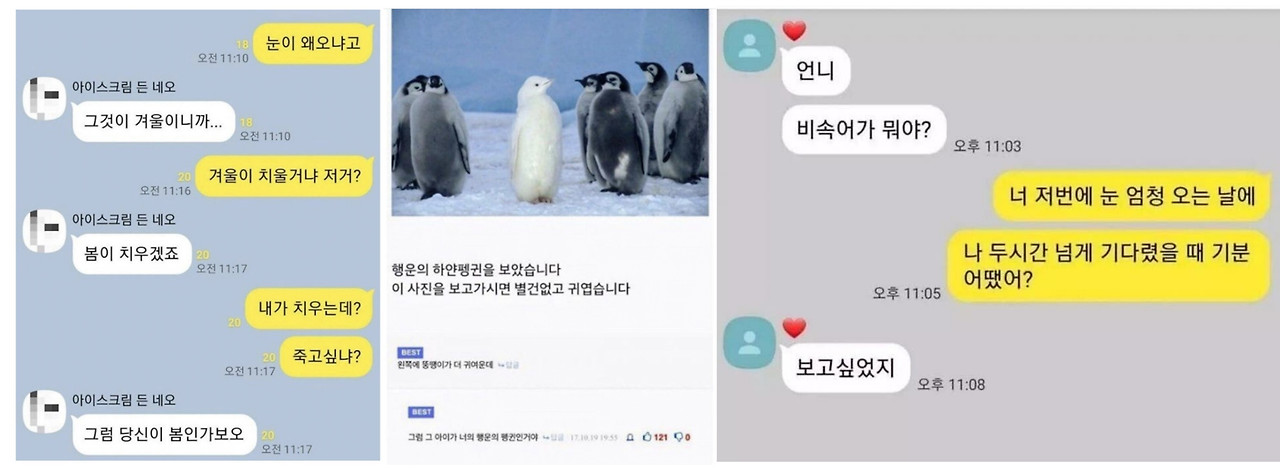Open the pixelated avatar beside 봄이 치우겠죠
Viewport: 1280px width, 470px height.
pos(45,230)
